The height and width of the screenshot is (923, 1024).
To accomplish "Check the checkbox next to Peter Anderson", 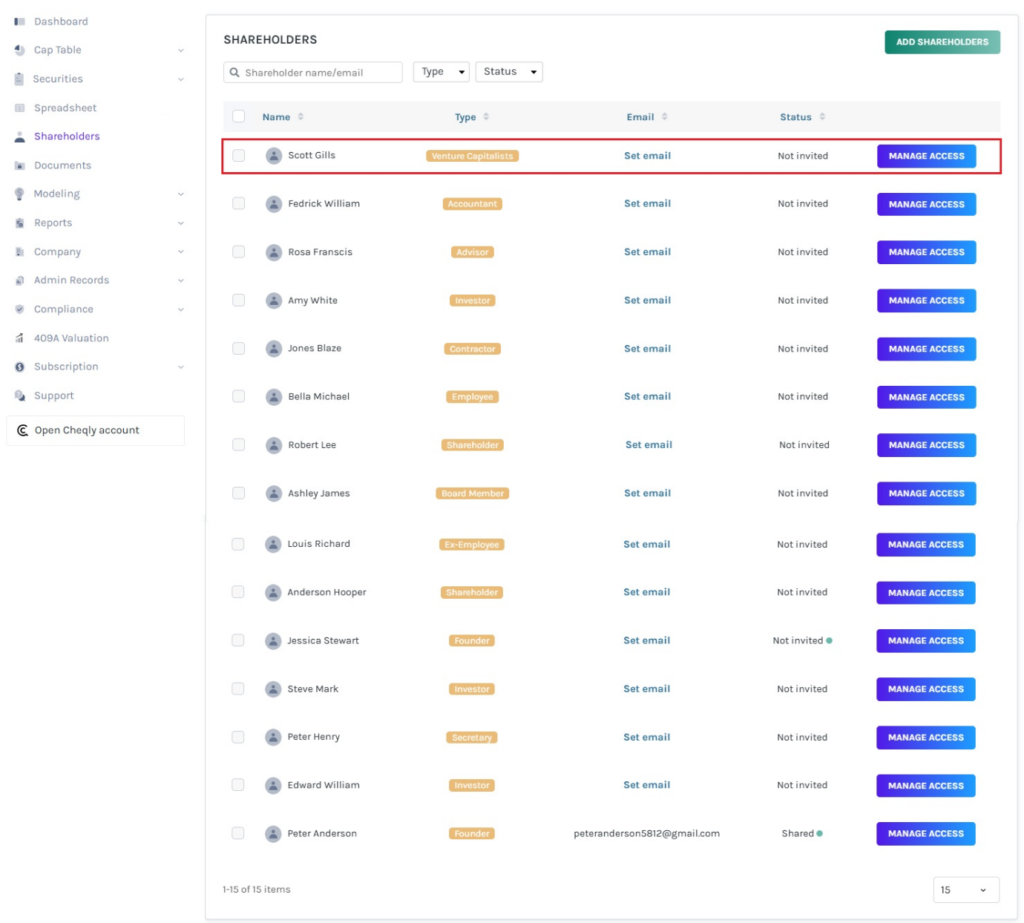I will [238, 833].
